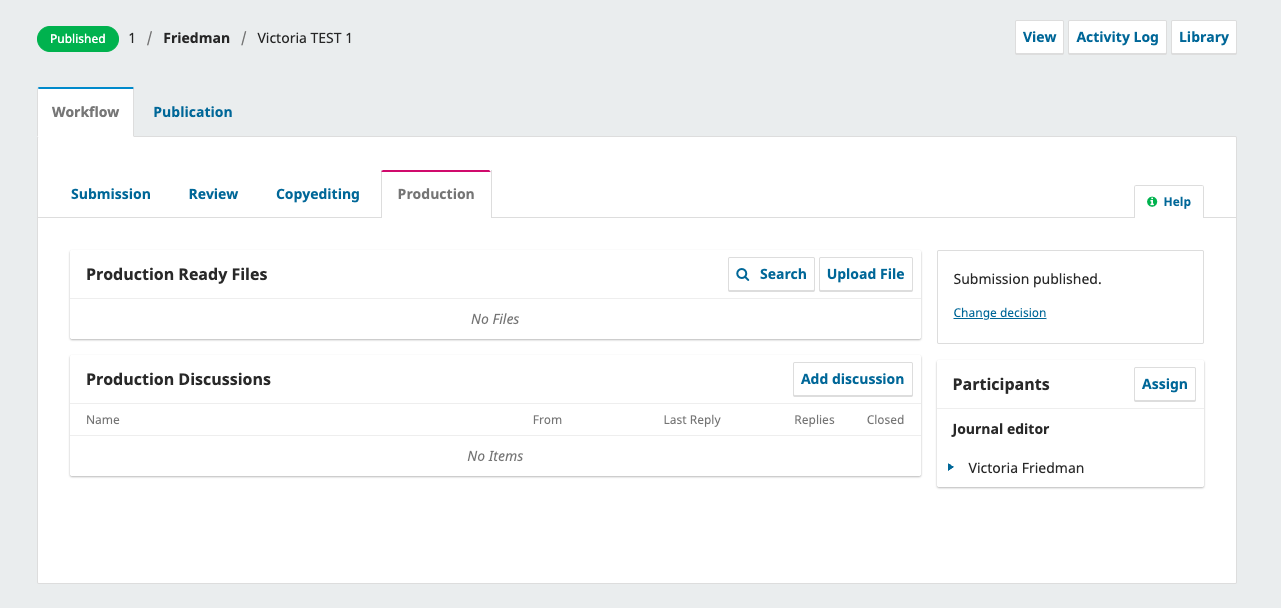This screenshot has width=1281, height=608.
Task: Open the Submission stage tab
Action: (x=111, y=194)
